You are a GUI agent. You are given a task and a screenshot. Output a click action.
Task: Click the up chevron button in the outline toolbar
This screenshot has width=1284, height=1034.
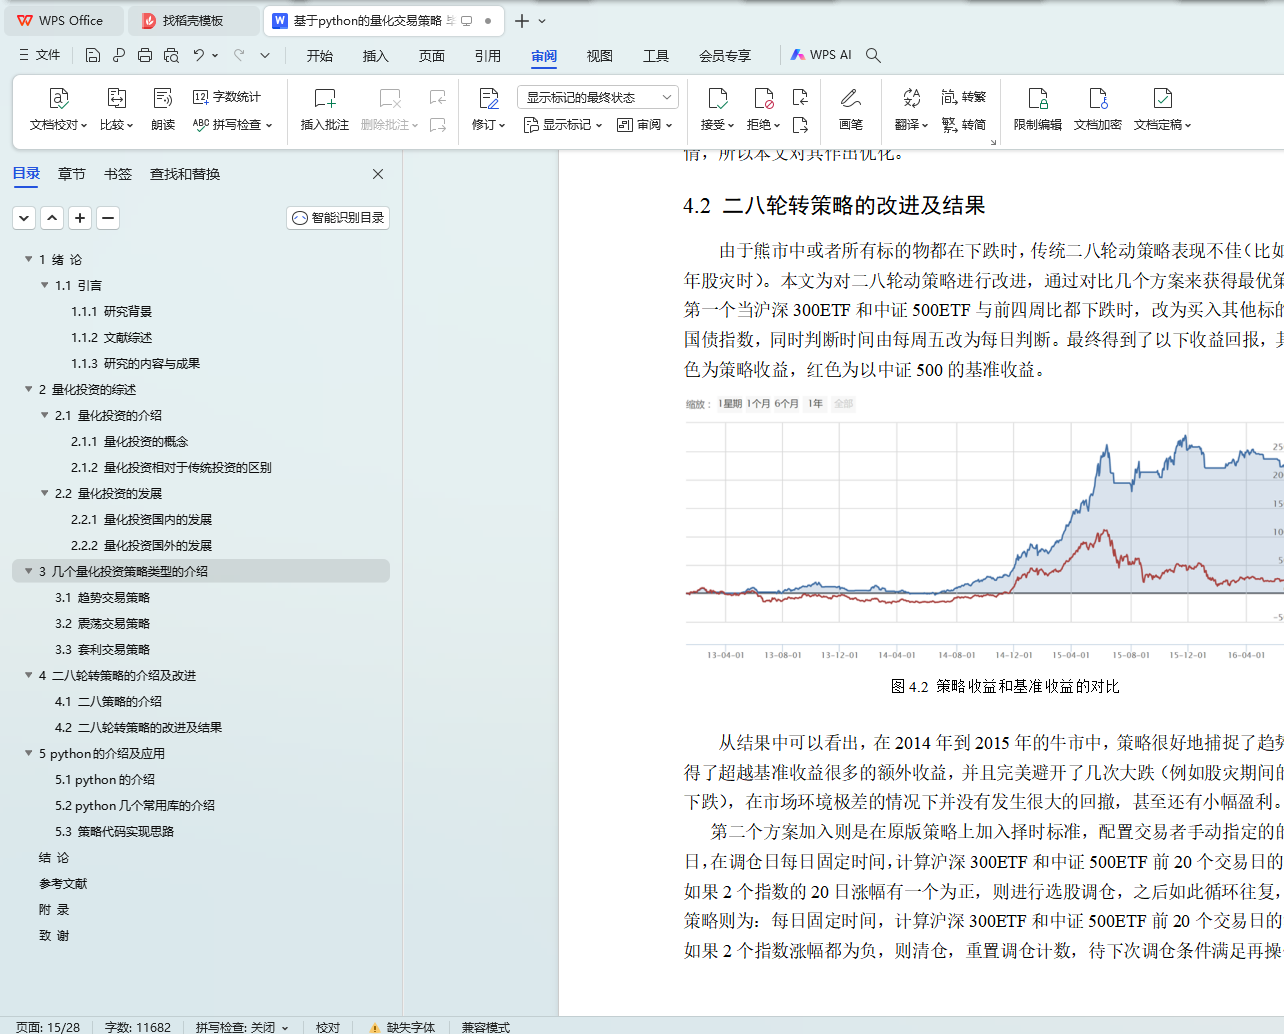click(52, 218)
